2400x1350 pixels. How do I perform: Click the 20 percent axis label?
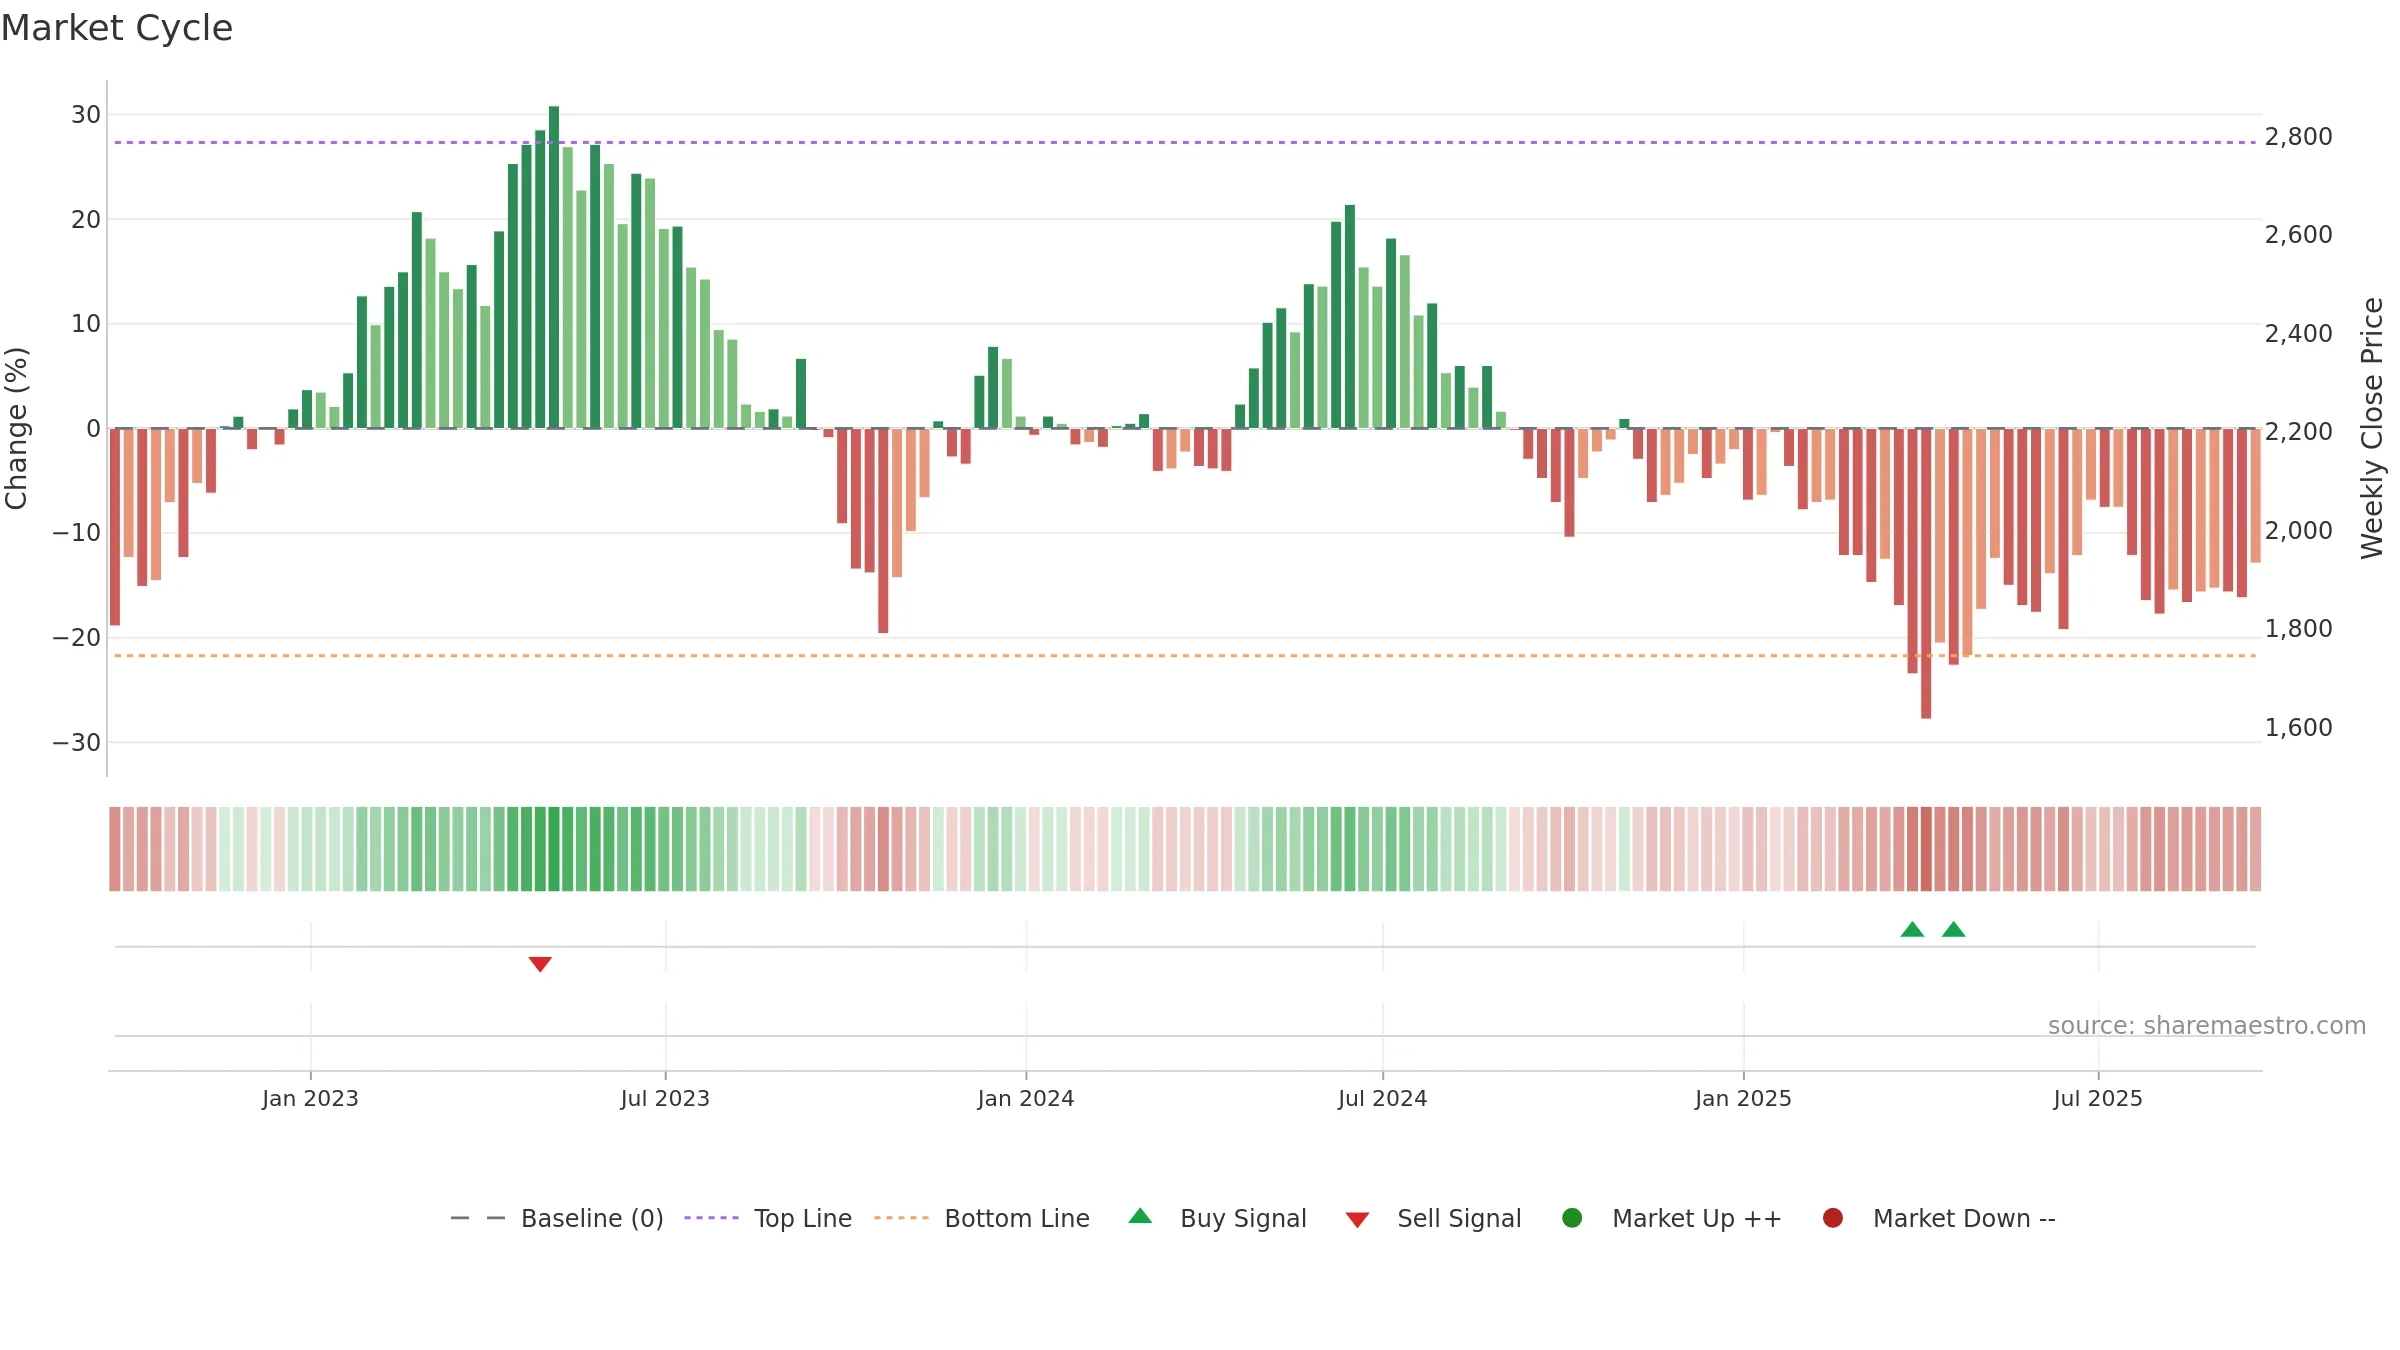(86, 219)
